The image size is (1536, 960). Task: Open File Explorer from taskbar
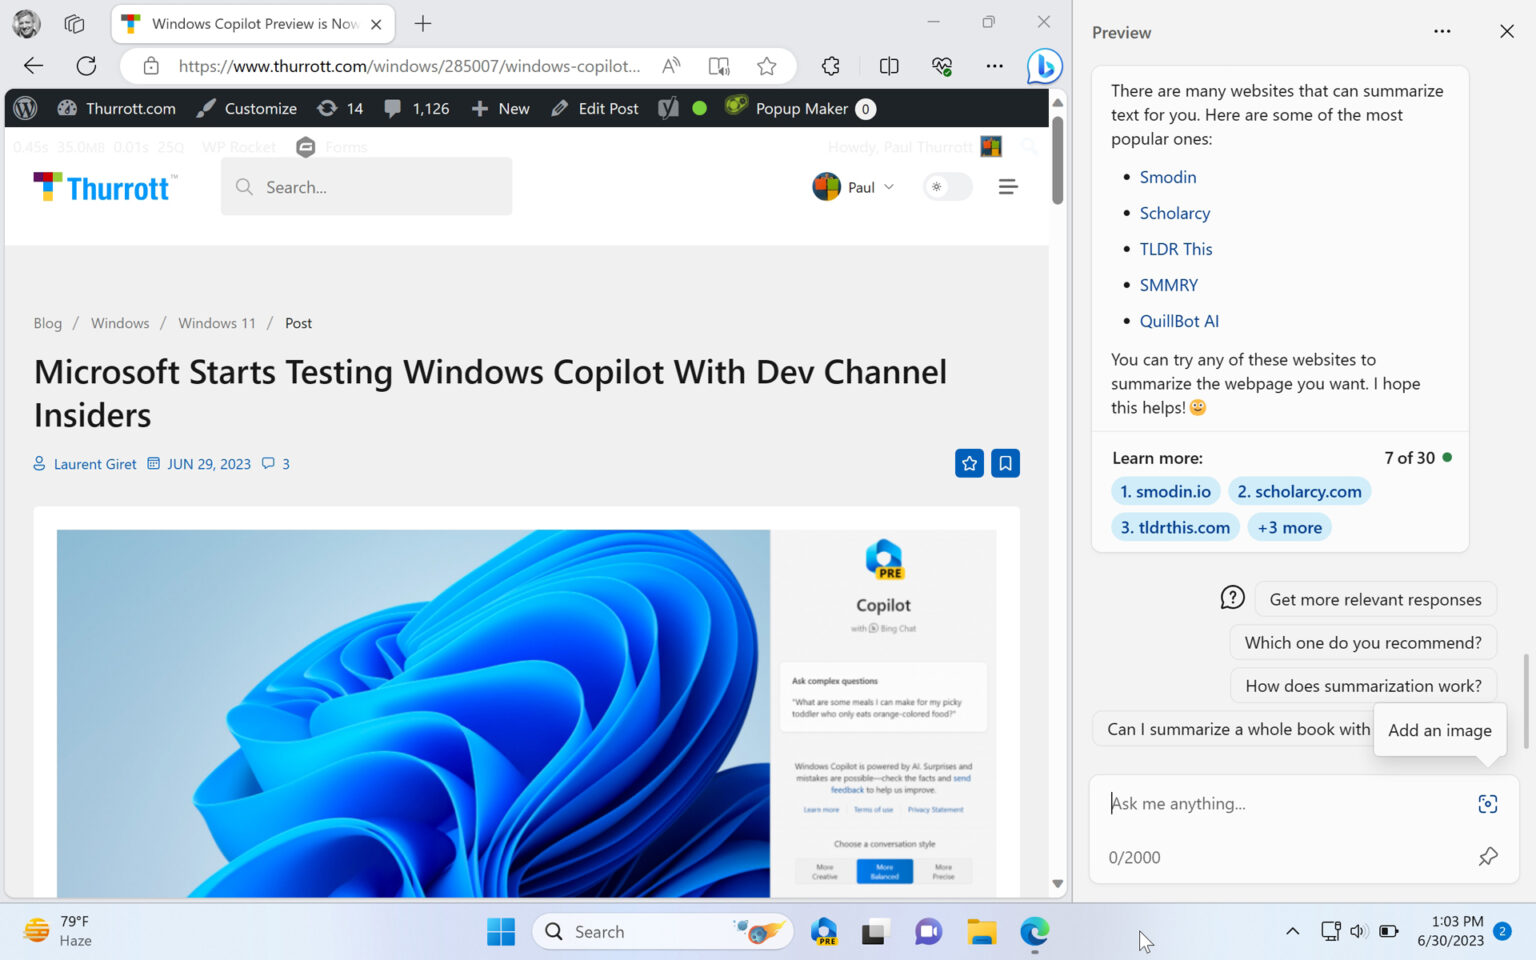(x=982, y=931)
